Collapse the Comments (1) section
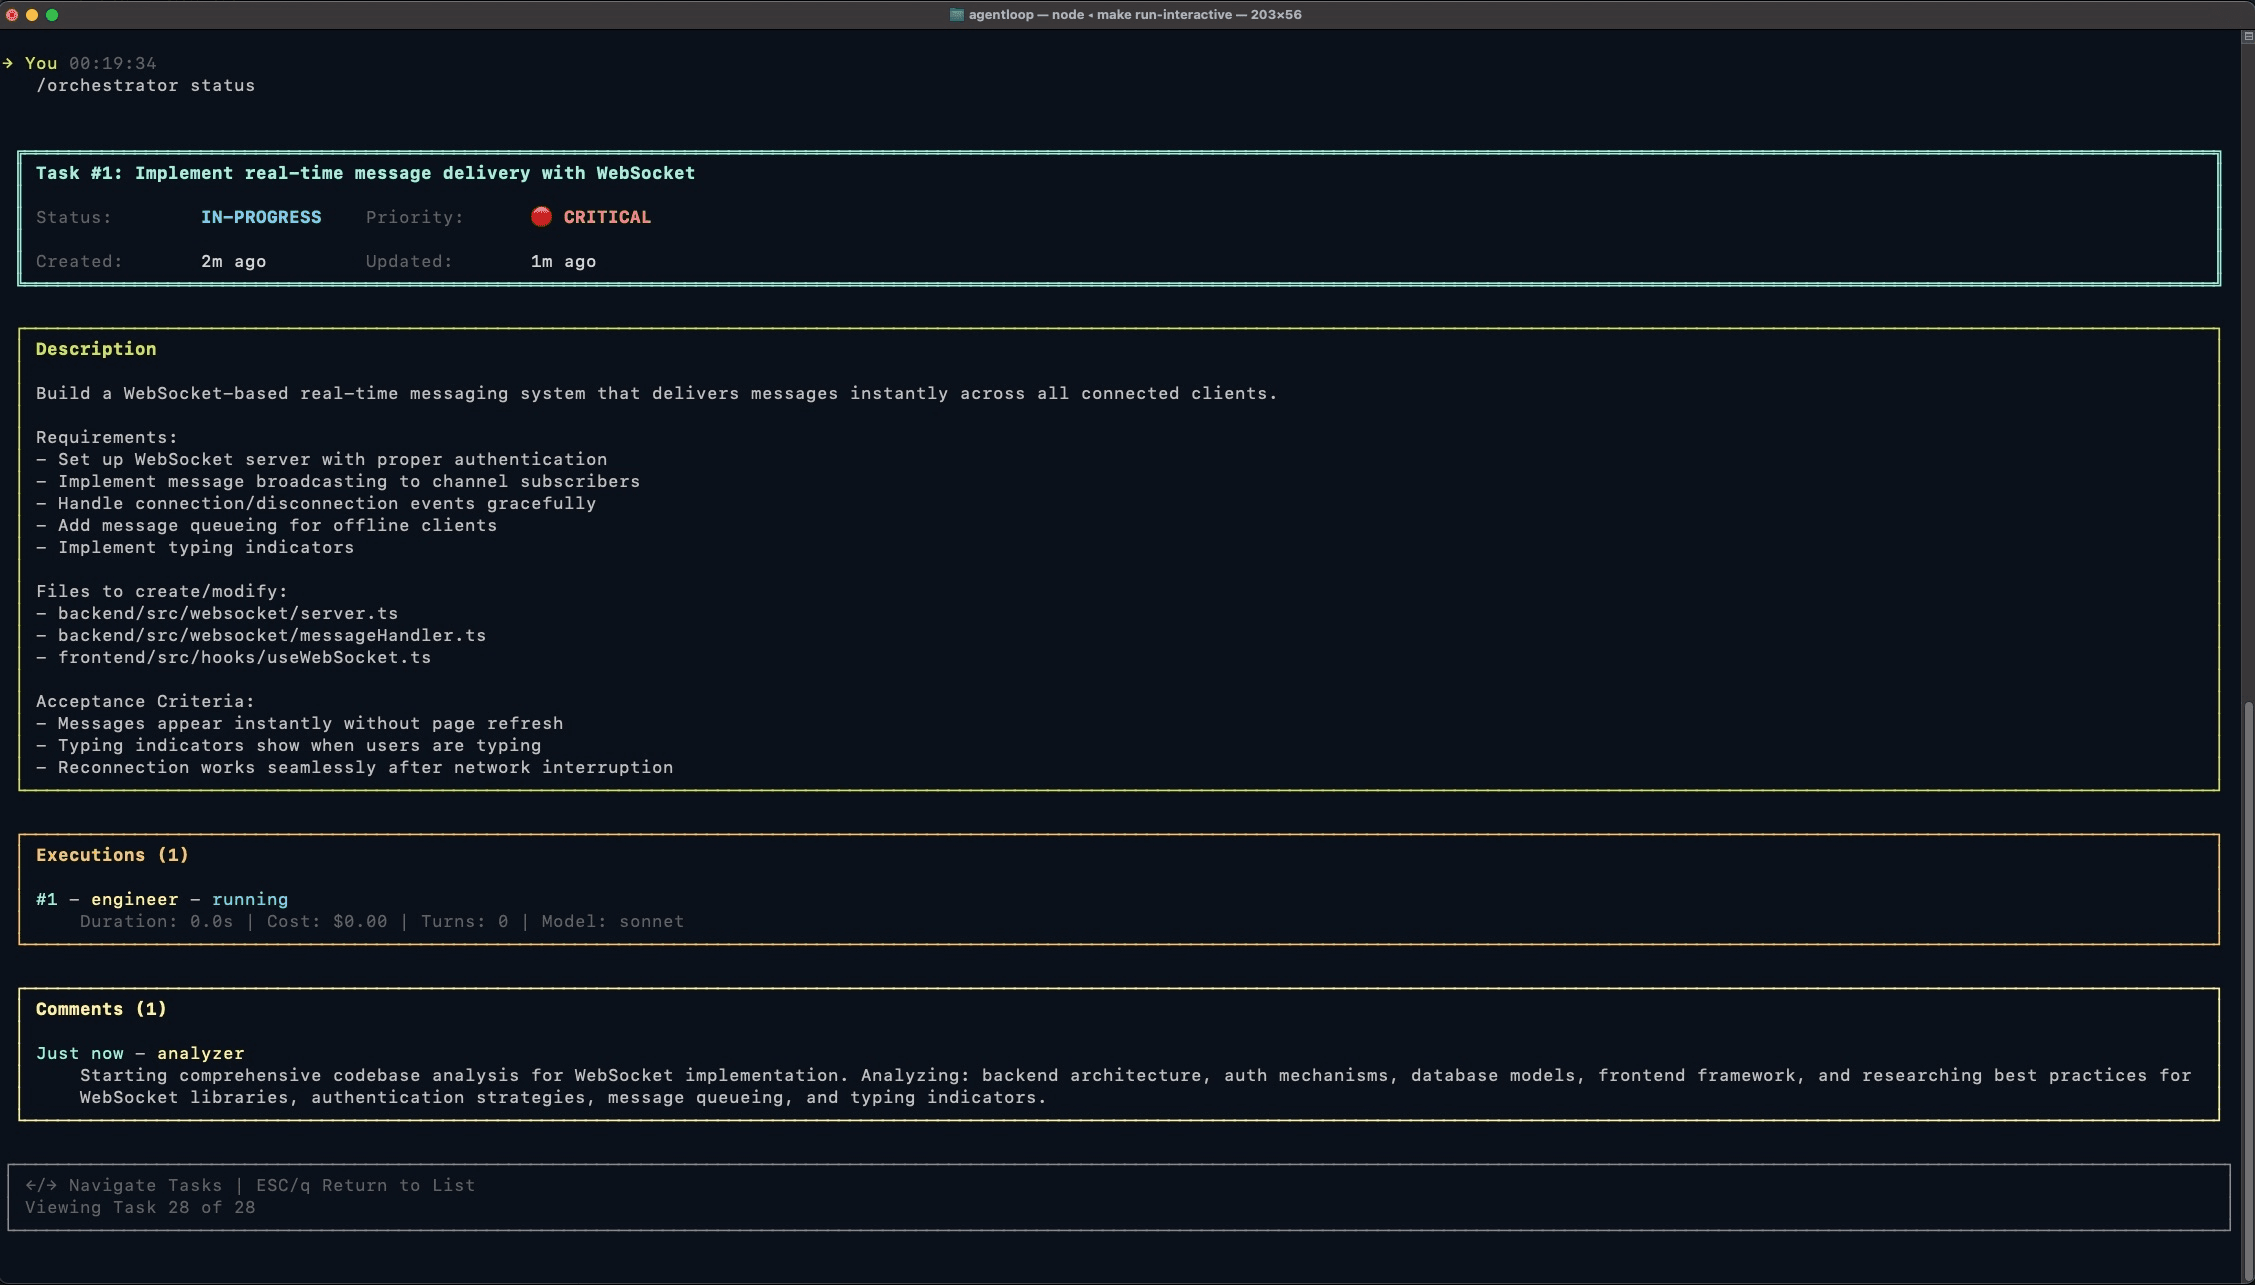Viewport: 2255px width, 1285px height. click(x=101, y=1008)
